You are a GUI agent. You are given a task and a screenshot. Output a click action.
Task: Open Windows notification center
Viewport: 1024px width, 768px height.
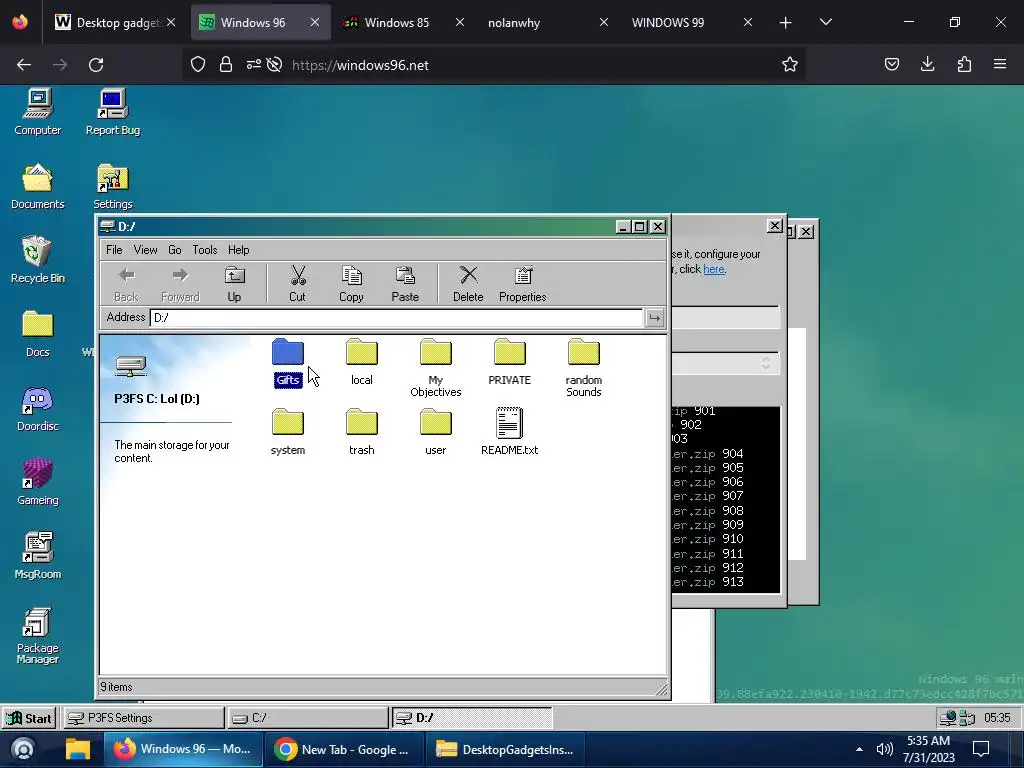point(981,749)
